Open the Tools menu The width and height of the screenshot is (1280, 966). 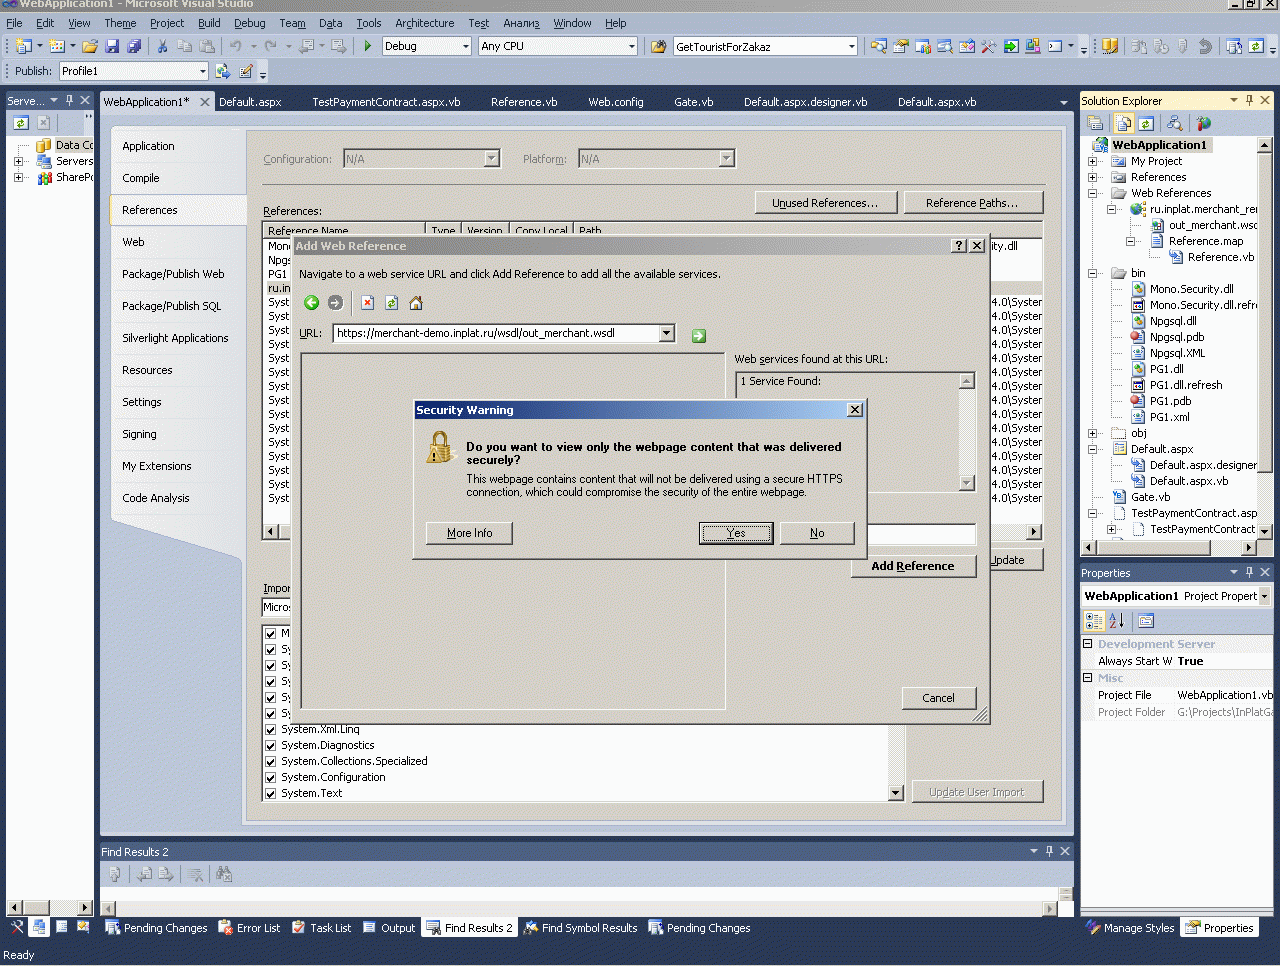(x=369, y=23)
